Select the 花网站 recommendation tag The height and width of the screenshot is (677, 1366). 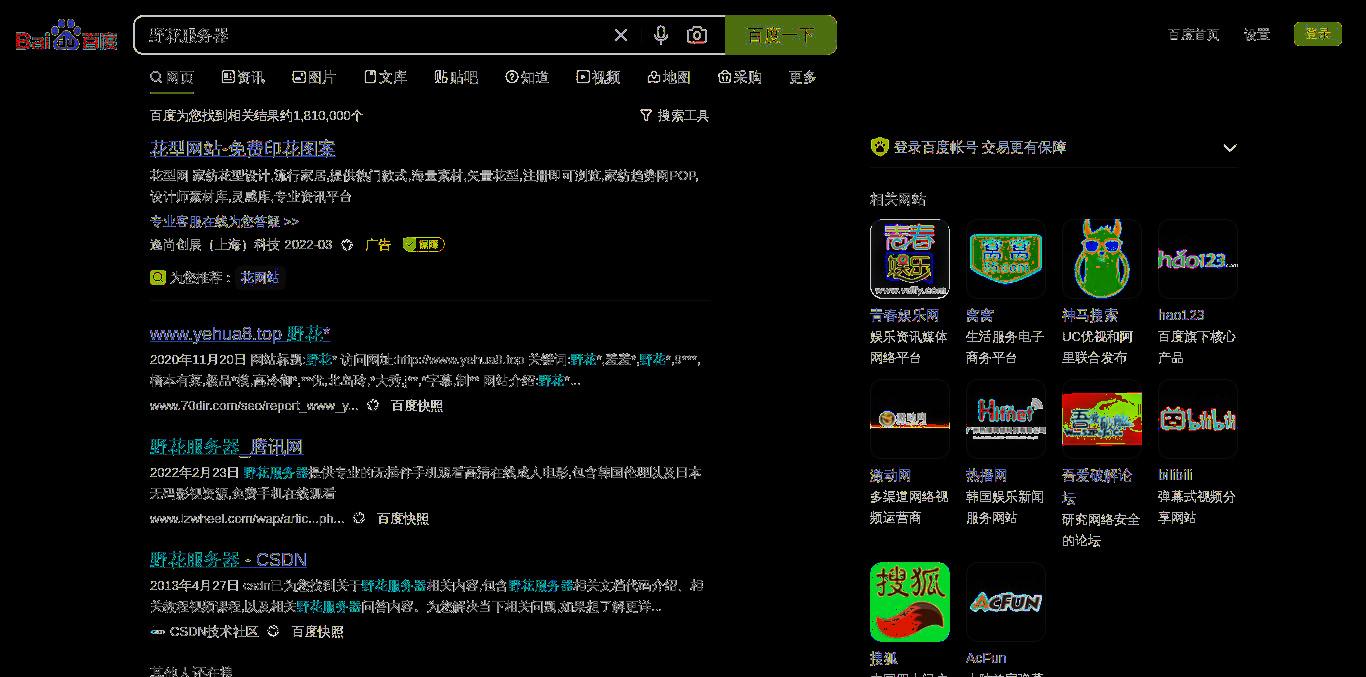pyautogui.click(x=260, y=277)
